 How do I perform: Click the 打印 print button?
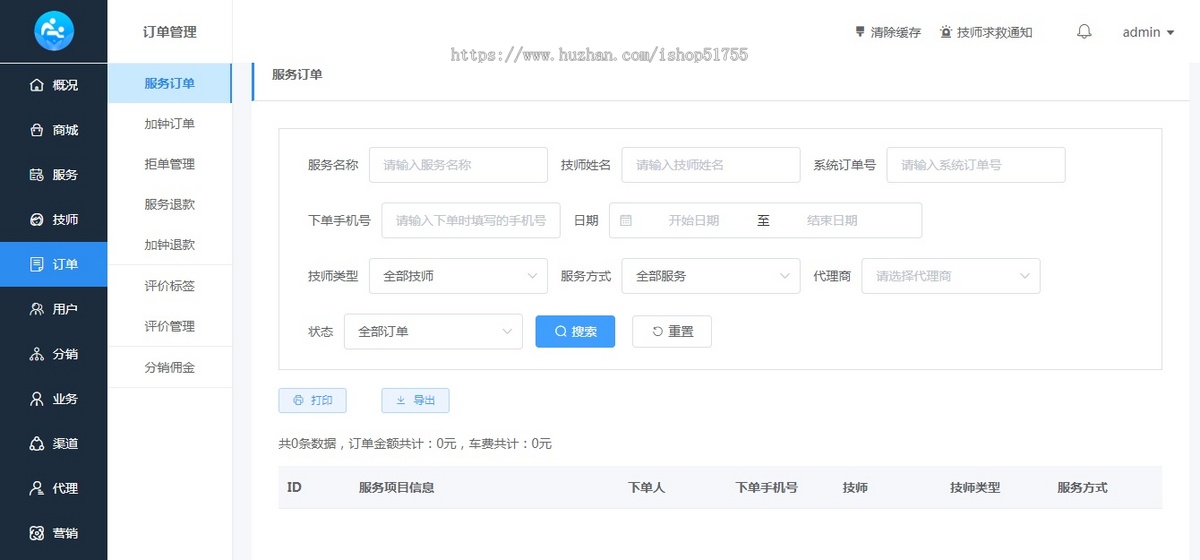pyautogui.click(x=312, y=400)
